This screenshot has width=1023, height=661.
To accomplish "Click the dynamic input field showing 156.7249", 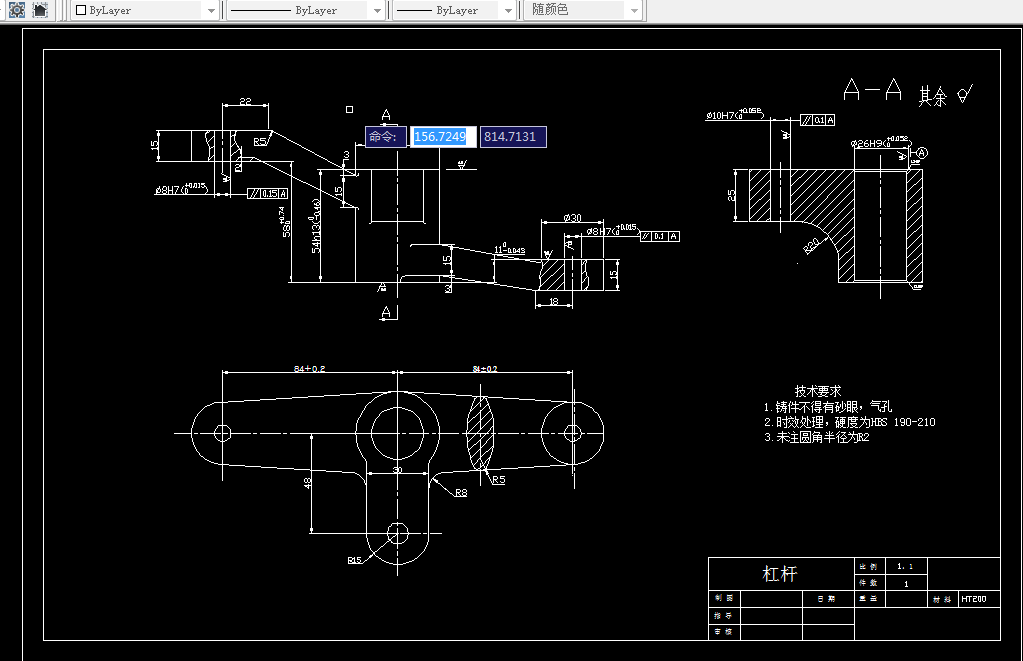I will point(443,136).
